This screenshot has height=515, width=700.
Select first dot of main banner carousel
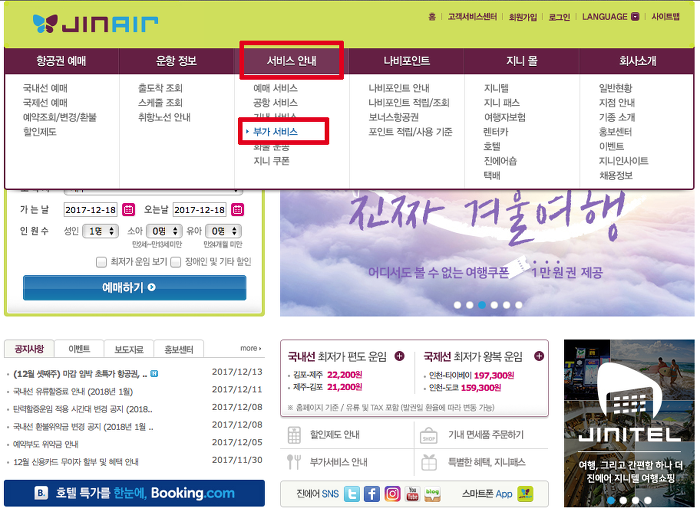coord(457,305)
